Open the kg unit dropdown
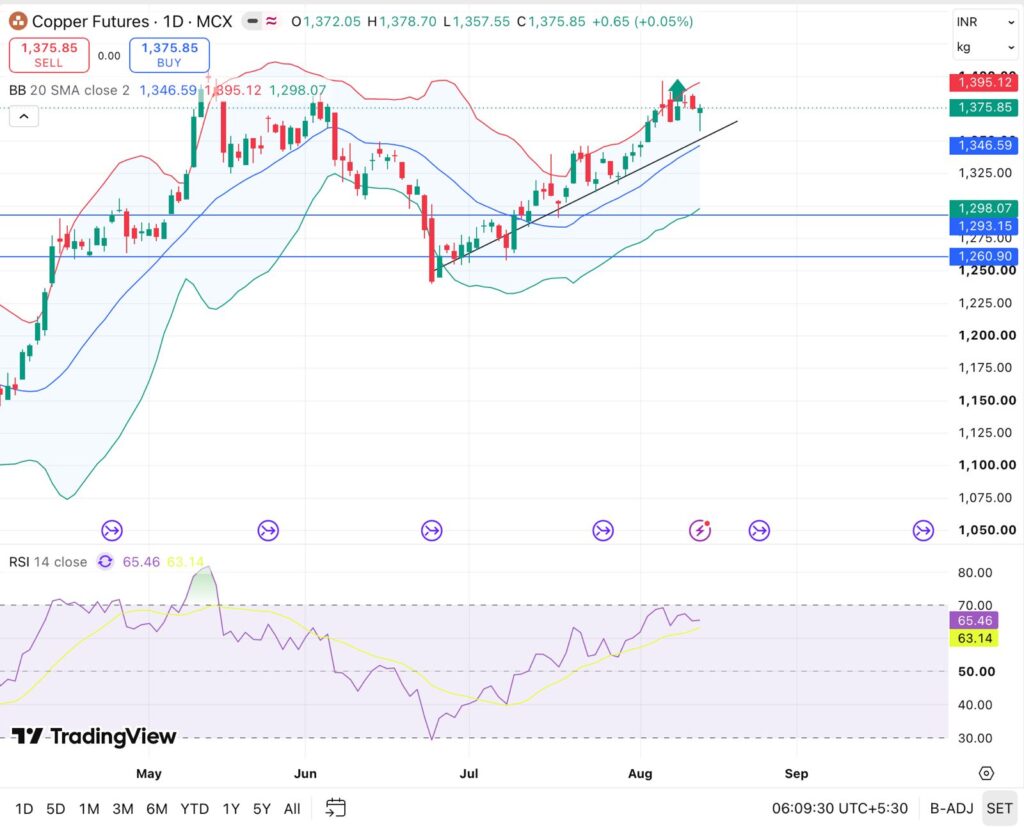 (985, 47)
